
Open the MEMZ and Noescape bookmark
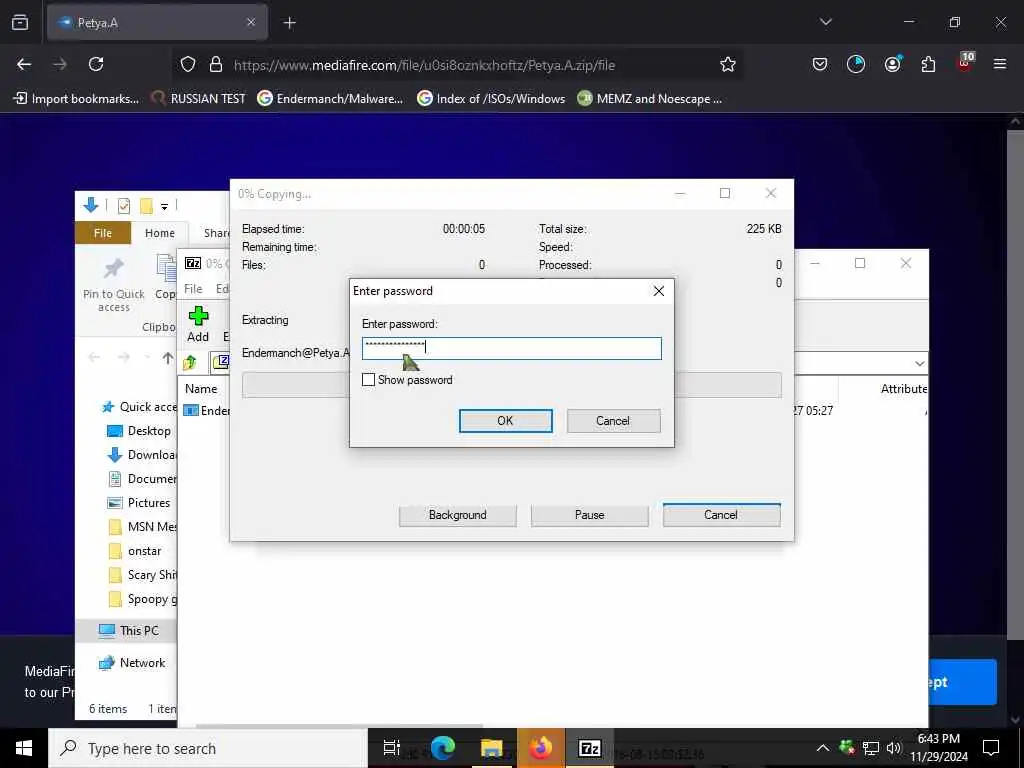[650, 99]
